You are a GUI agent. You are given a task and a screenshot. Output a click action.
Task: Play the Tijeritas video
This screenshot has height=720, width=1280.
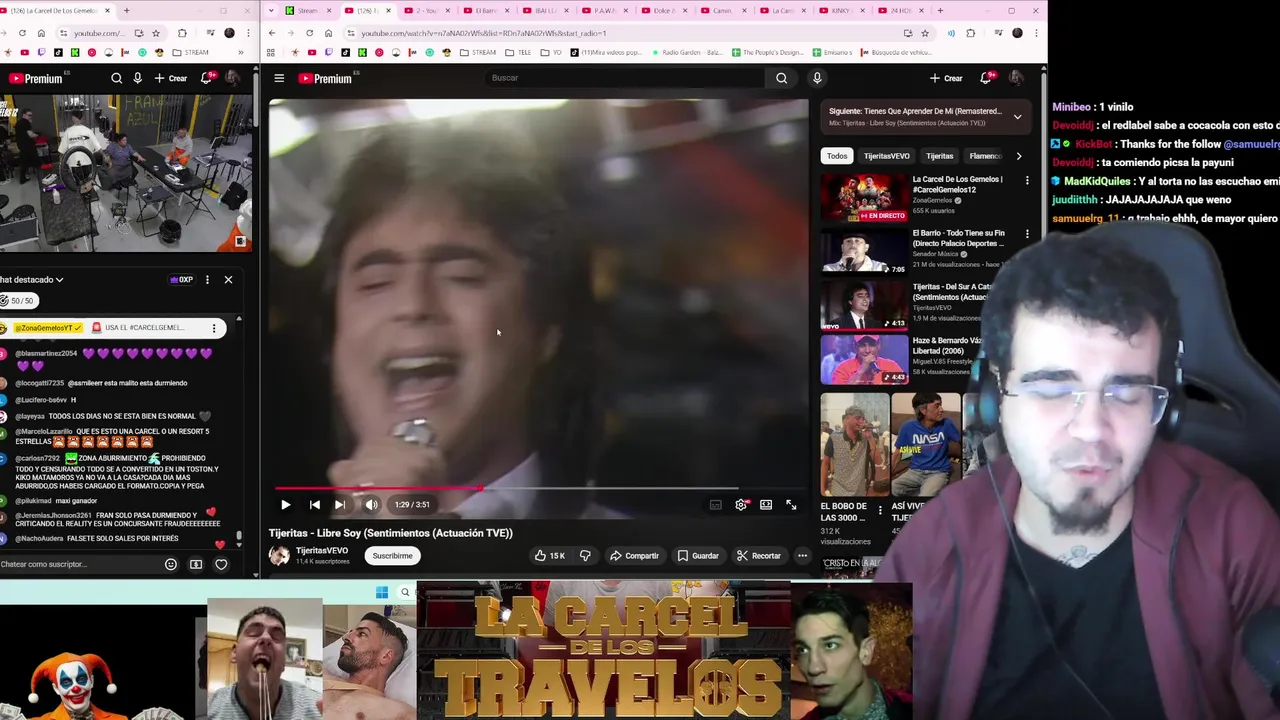point(286,505)
